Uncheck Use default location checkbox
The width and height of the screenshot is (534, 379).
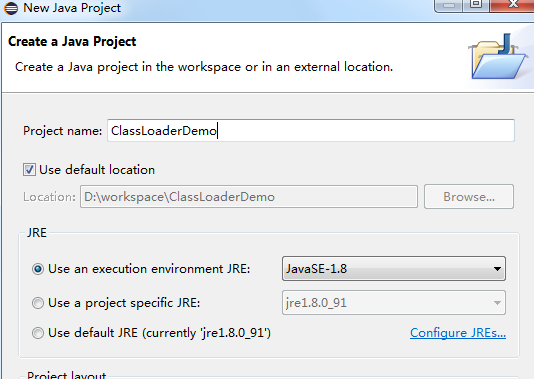pos(29,170)
